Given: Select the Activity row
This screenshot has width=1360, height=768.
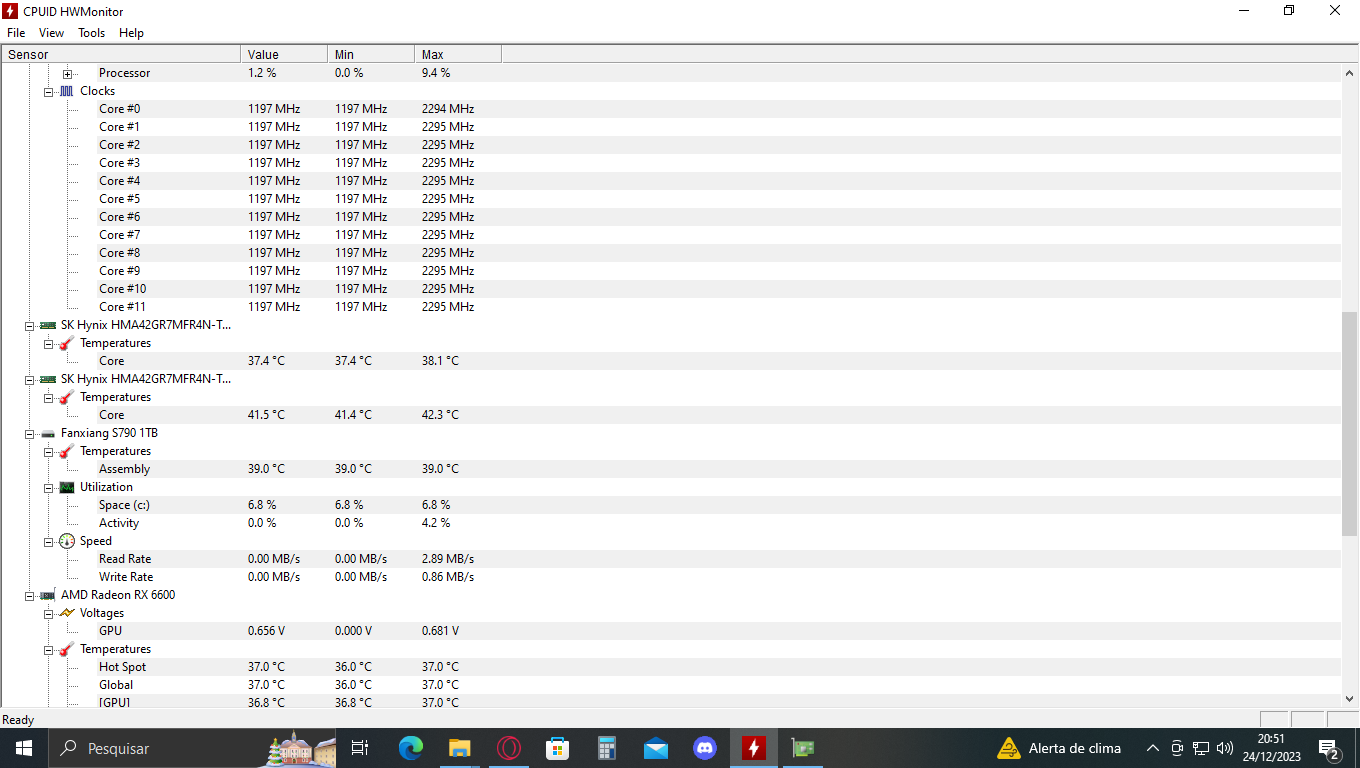Looking at the screenshot, I should click(x=671, y=523).
